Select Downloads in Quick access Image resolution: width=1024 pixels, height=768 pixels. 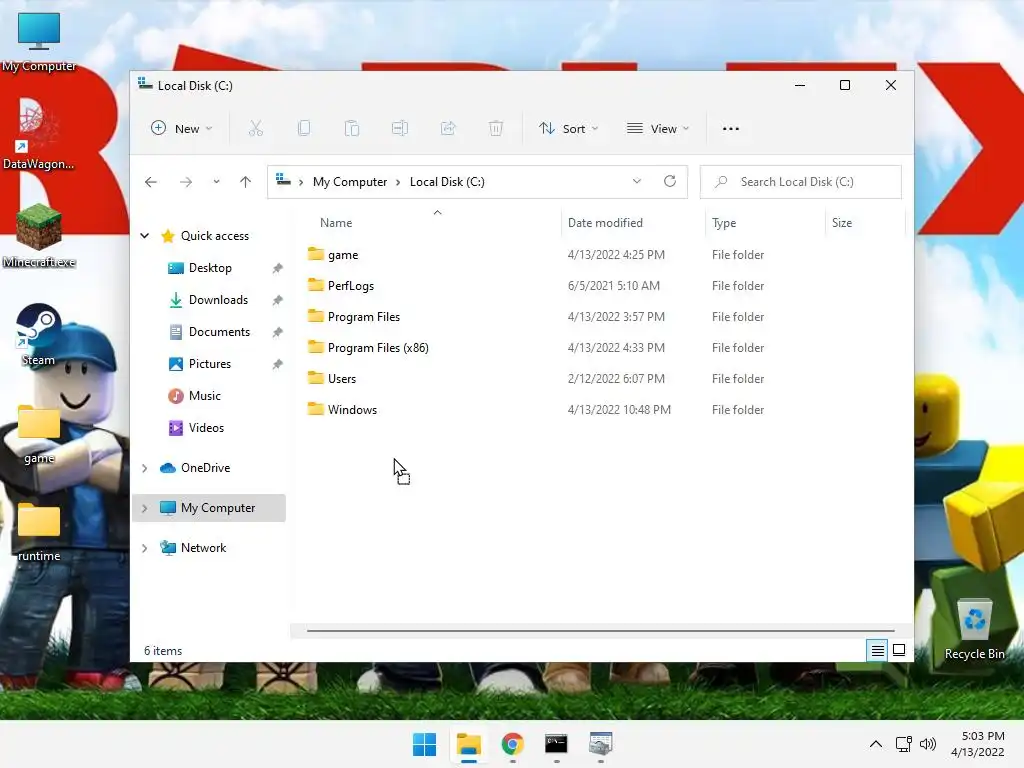click(218, 300)
